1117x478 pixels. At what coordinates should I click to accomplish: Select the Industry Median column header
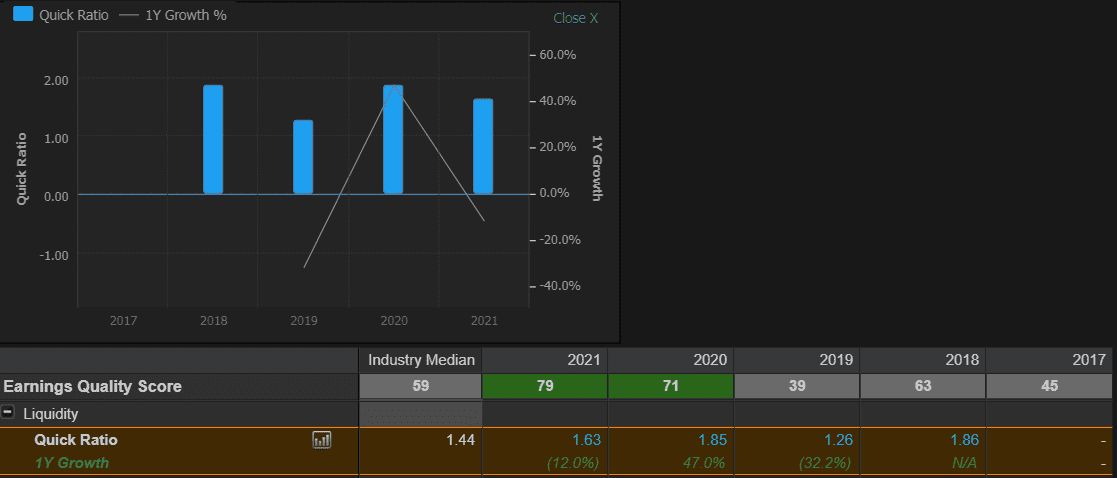pyautogui.click(x=421, y=360)
